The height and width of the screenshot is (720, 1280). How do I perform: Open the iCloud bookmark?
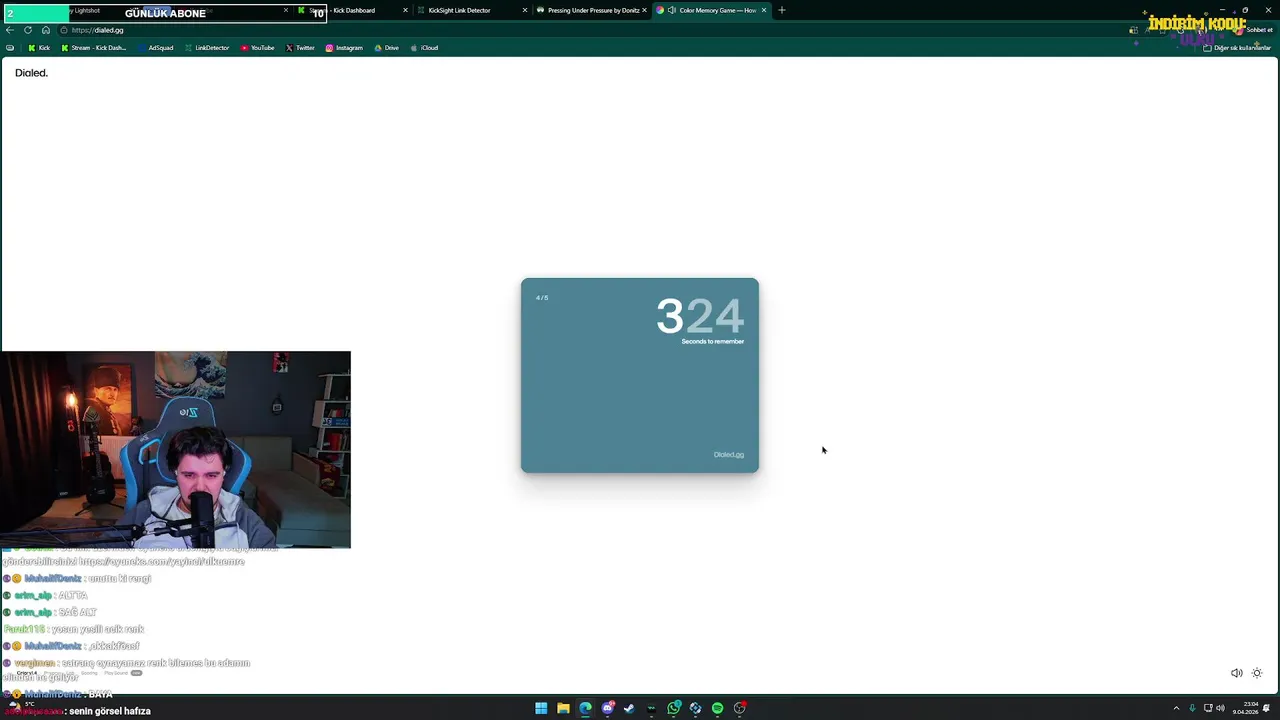pyautogui.click(x=424, y=48)
